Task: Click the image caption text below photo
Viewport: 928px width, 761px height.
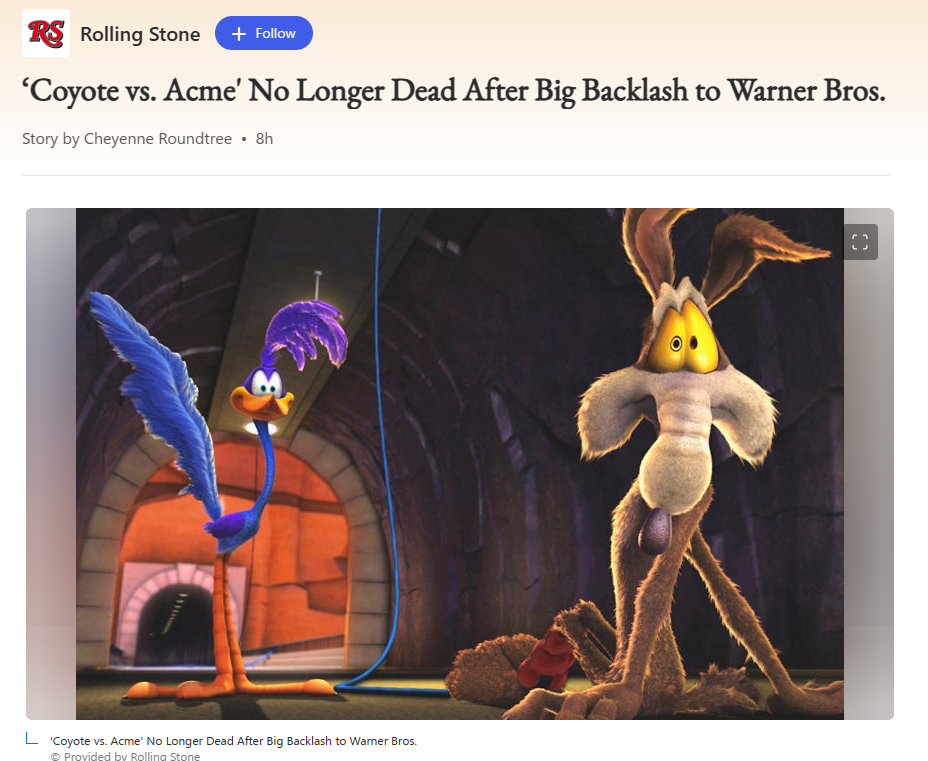Action: (234, 741)
